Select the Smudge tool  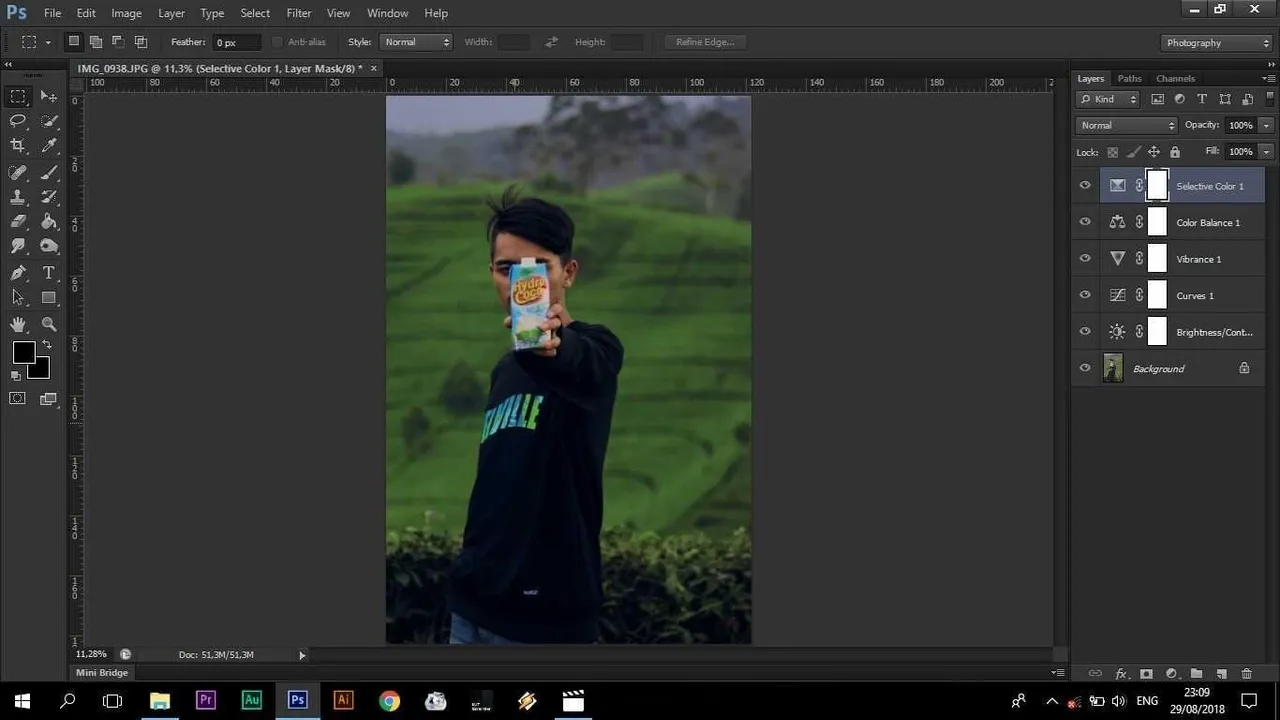(x=18, y=246)
